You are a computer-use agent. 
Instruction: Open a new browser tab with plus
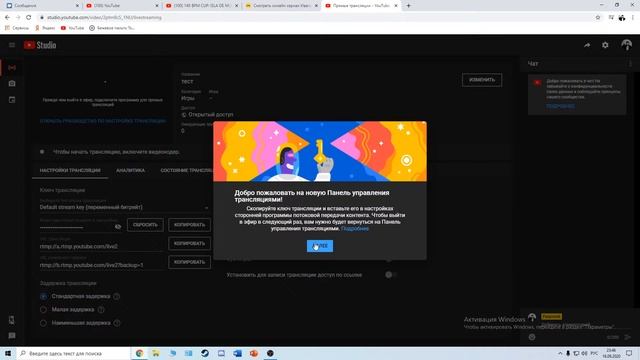(x=408, y=6)
